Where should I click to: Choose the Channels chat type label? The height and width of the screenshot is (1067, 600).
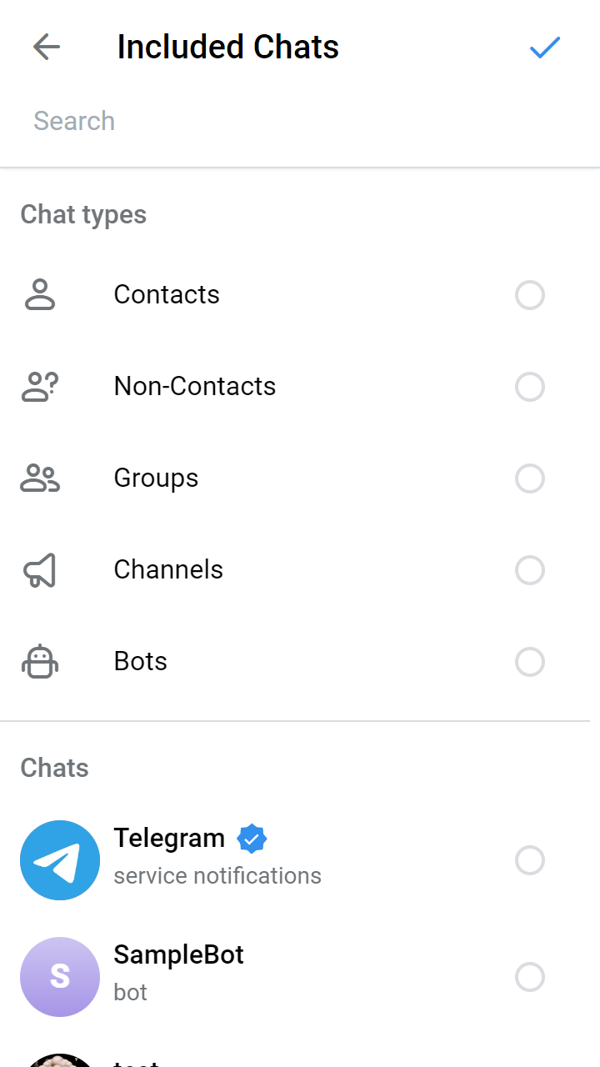(168, 570)
